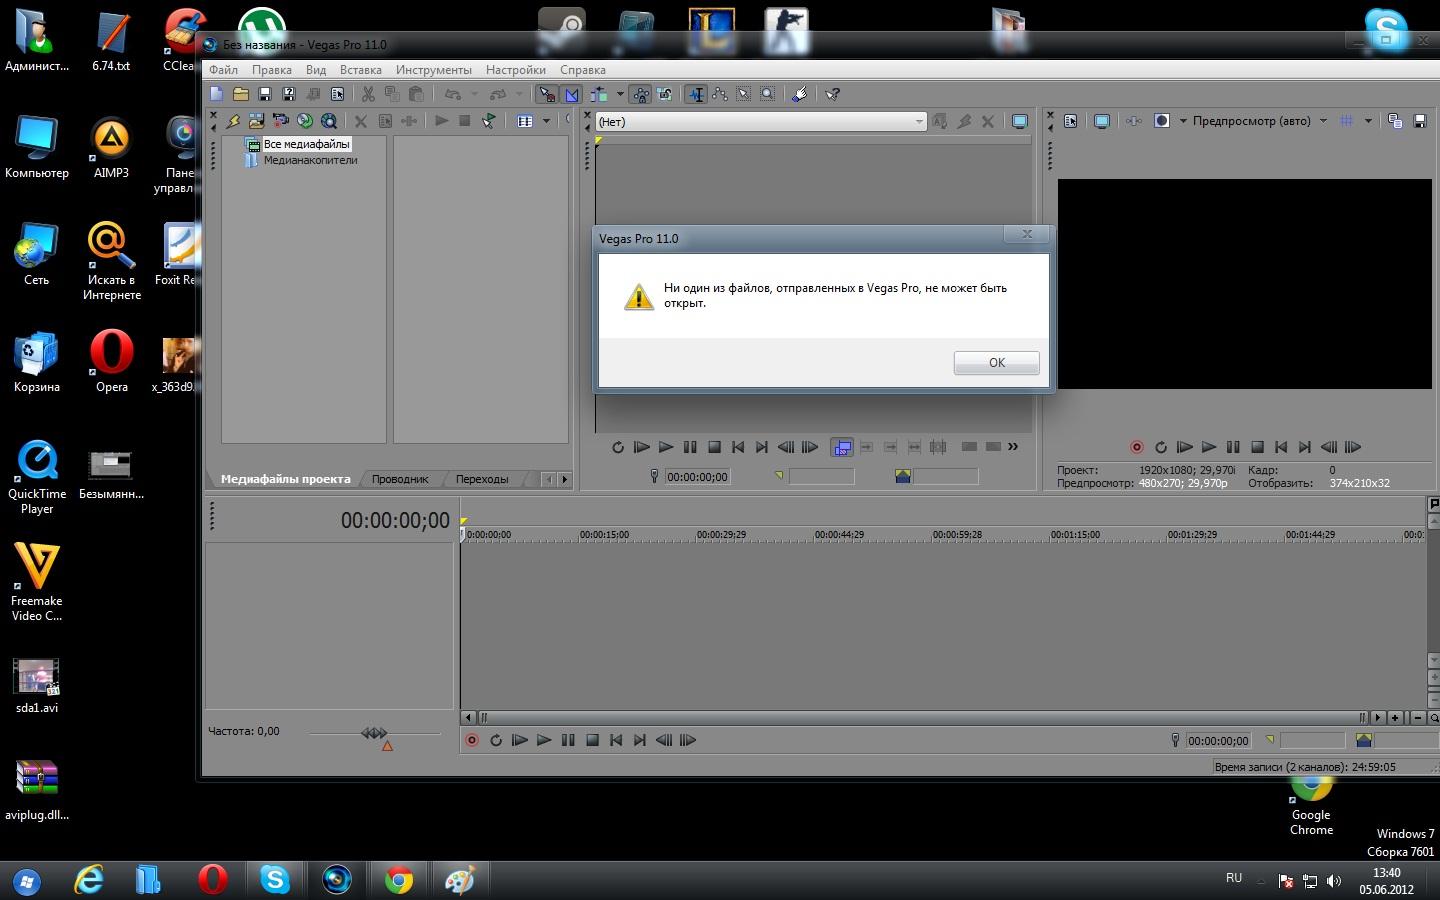Viewport: 1440px width, 900px height.
Task: Open the Правка menu
Action: pos(272,70)
